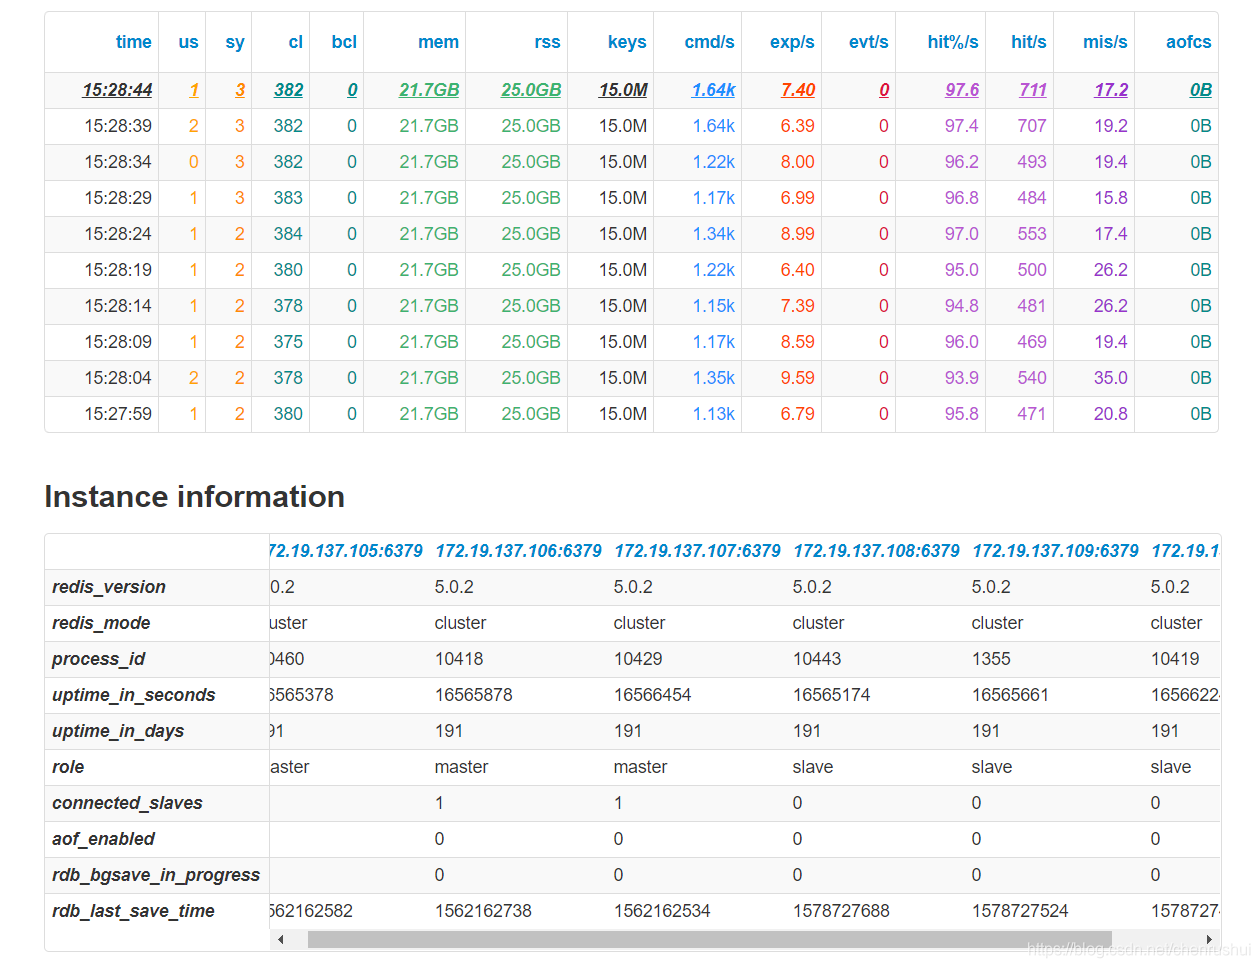Click uptime value 16566454
The width and height of the screenshot is (1260, 968).
click(x=652, y=695)
